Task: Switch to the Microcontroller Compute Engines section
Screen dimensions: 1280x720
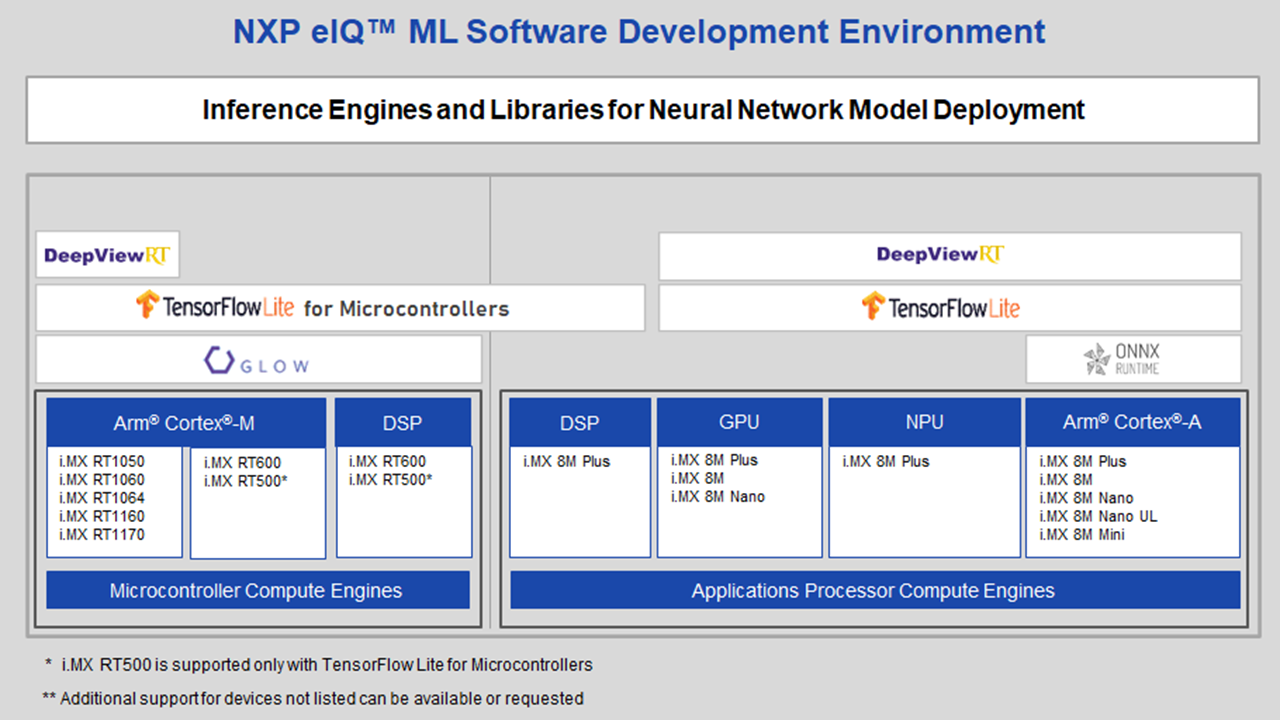Action: (257, 590)
